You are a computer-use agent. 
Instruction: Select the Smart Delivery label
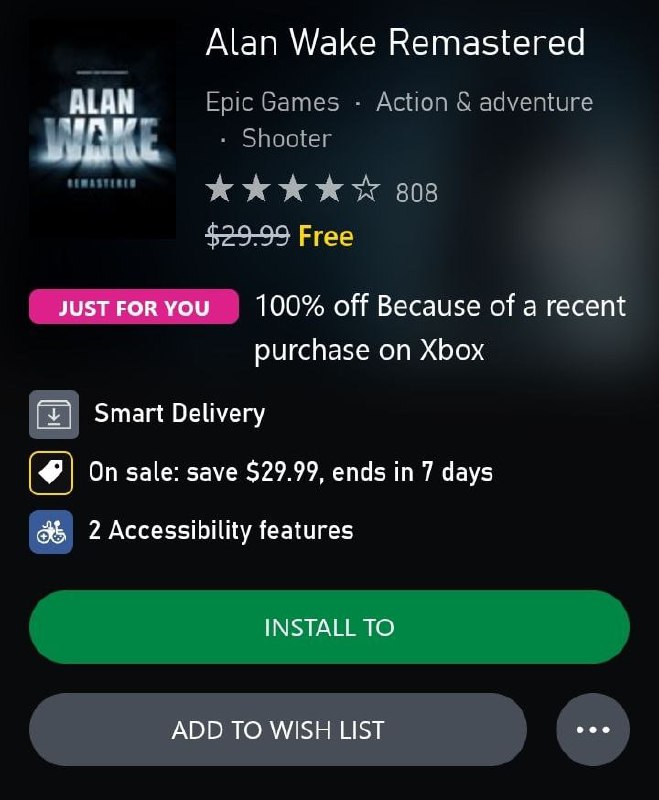(180, 413)
